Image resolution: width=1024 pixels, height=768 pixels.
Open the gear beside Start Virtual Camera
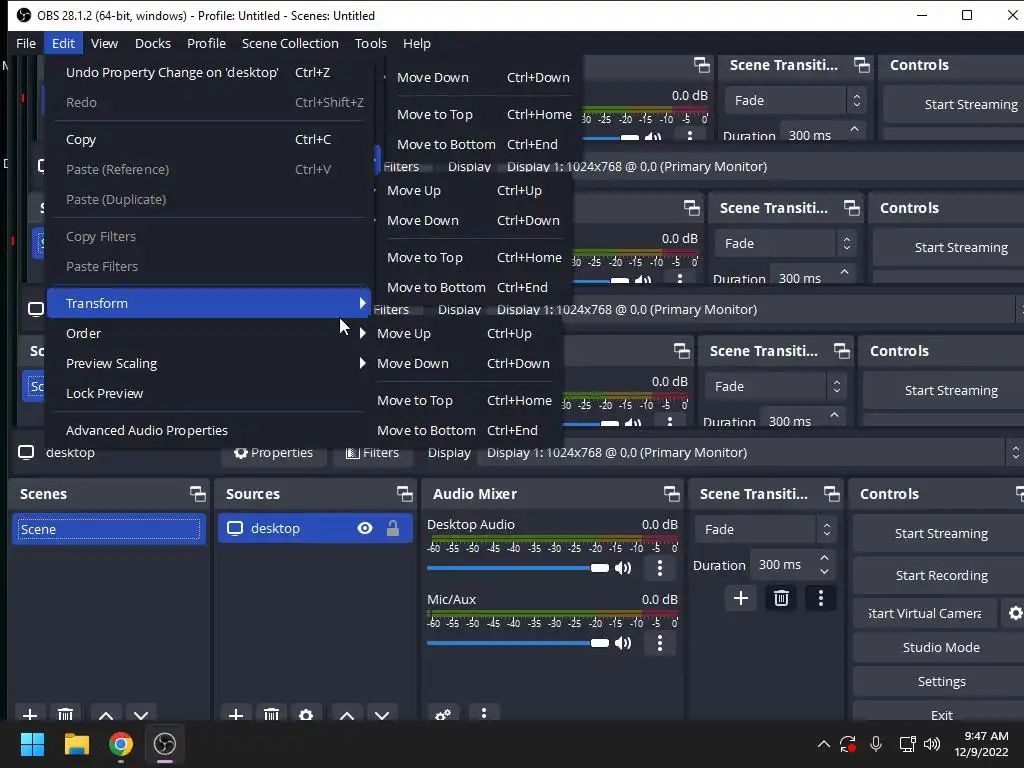pos(1014,613)
